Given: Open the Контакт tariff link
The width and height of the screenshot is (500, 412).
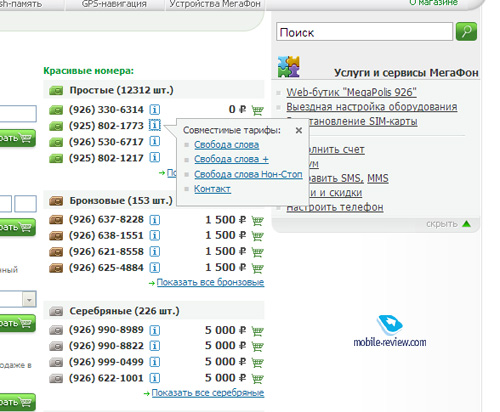Looking at the screenshot, I should point(212,189).
